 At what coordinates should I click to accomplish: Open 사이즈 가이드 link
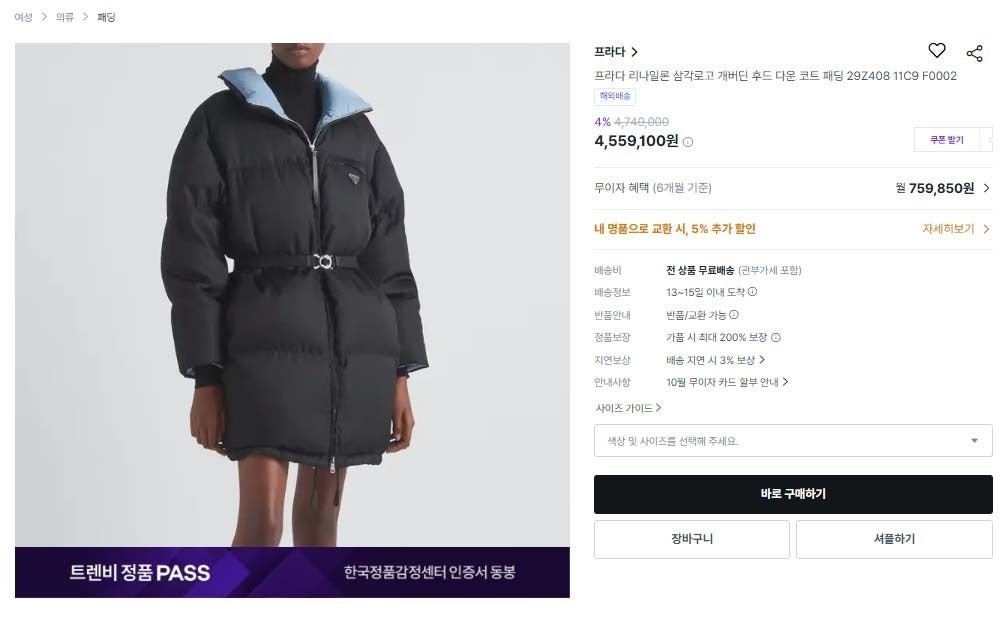pos(628,408)
